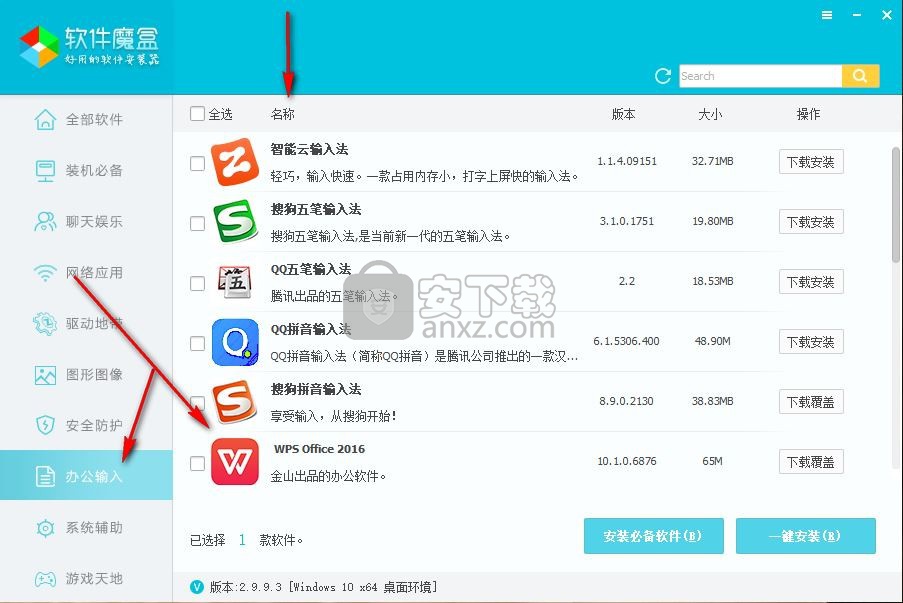Click the 搜狗五笔输入法 green S icon
The width and height of the screenshot is (903, 603).
click(234, 222)
